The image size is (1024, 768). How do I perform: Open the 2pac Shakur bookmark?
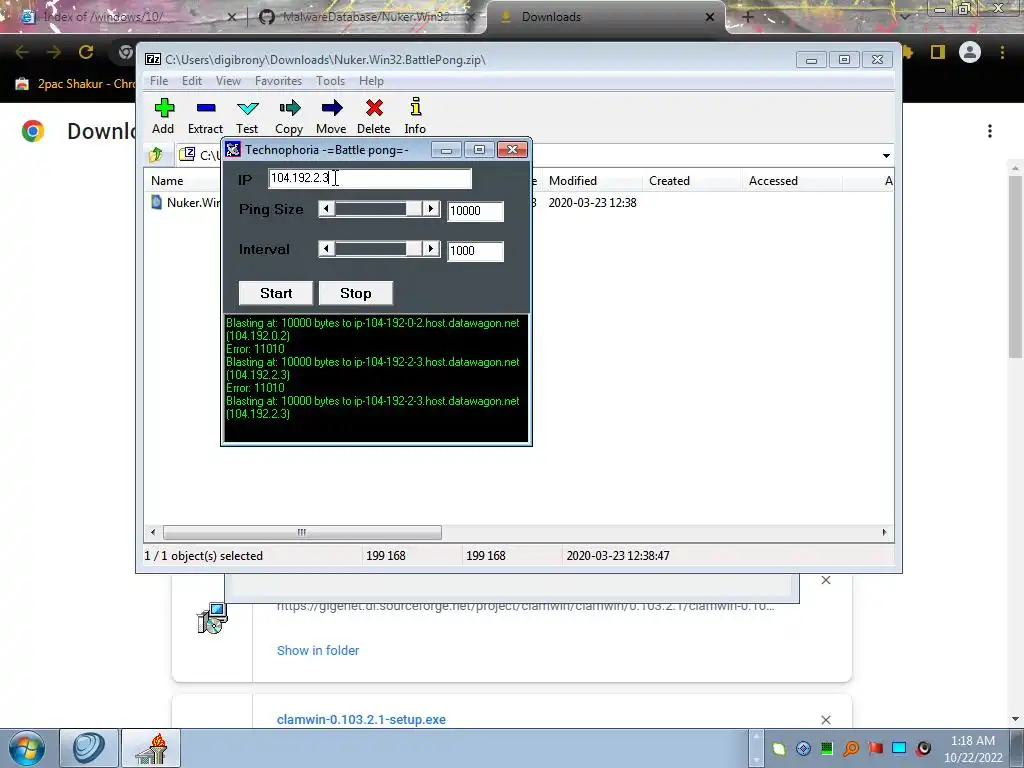75,84
